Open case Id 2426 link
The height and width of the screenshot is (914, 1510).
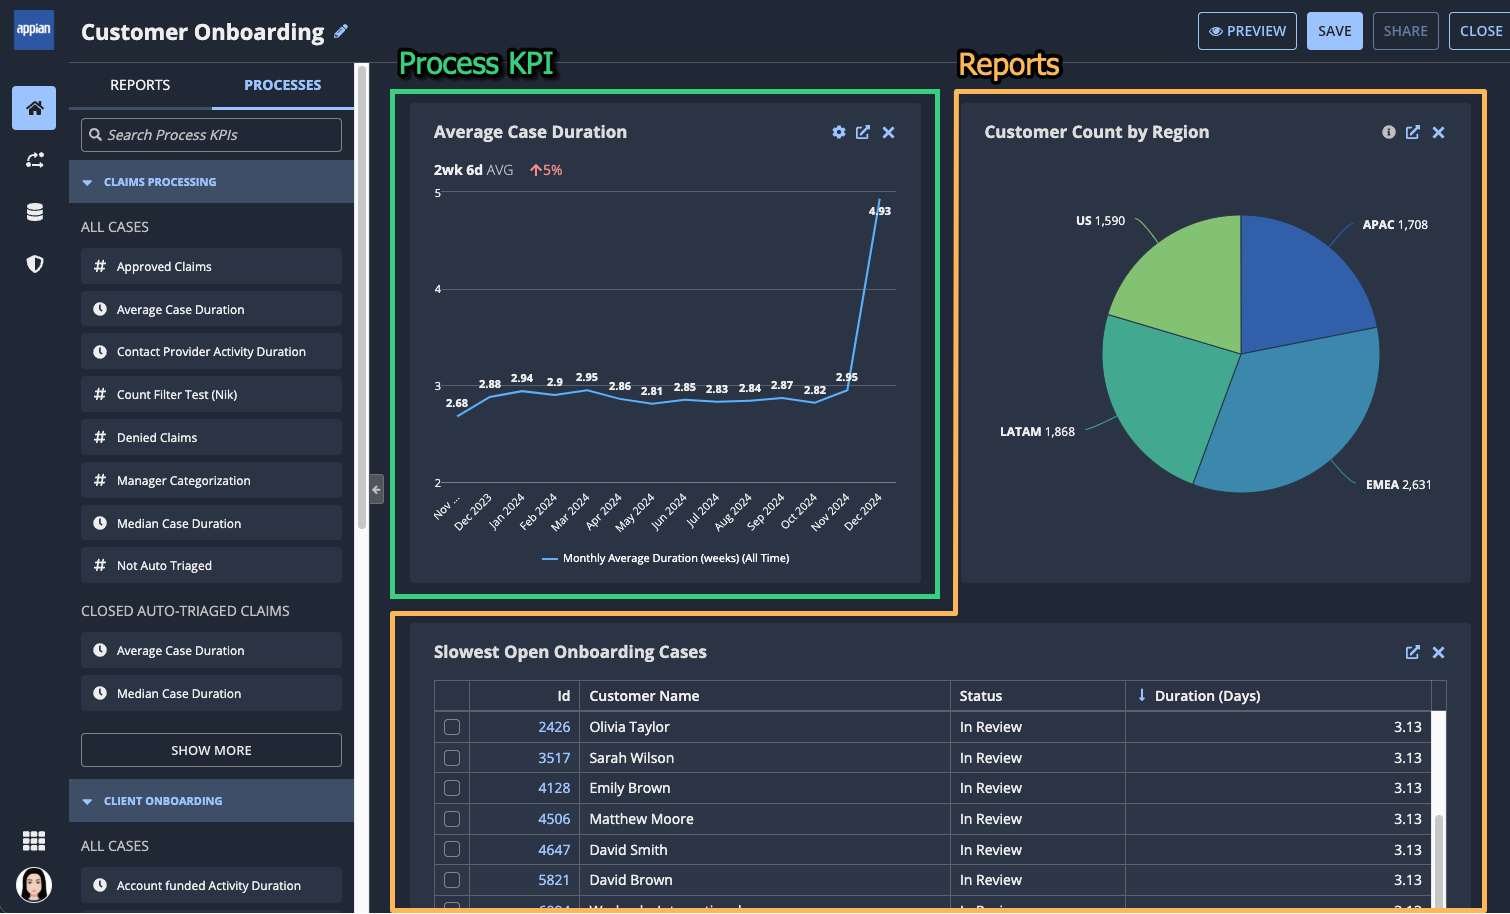click(x=554, y=727)
